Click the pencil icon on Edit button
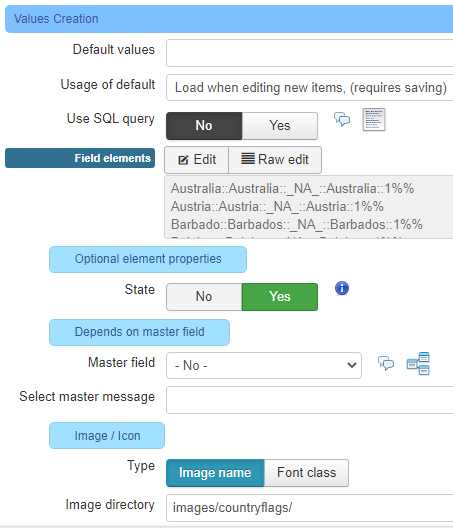This screenshot has height=528, width=453. [183, 160]
